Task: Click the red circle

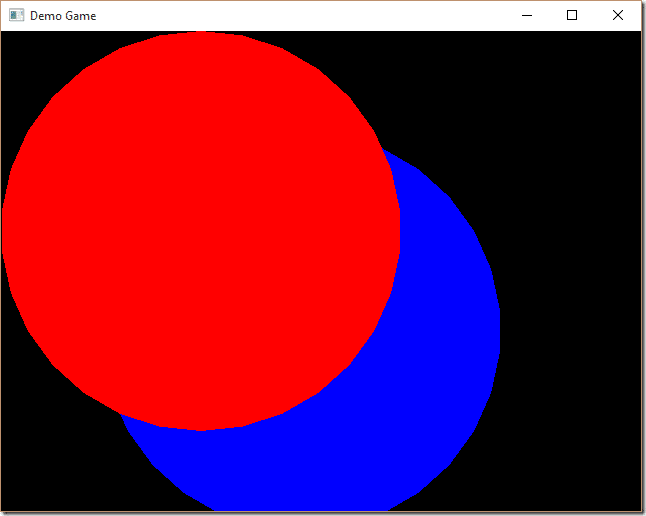Action: [x=201, y=231]
